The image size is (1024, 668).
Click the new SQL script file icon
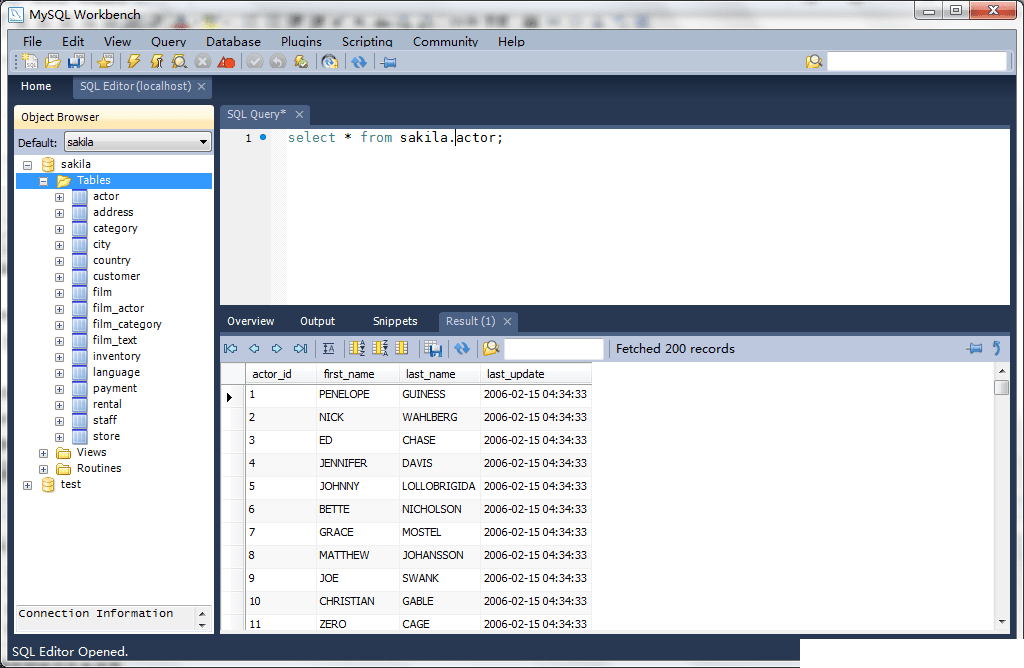pos(31,62)
